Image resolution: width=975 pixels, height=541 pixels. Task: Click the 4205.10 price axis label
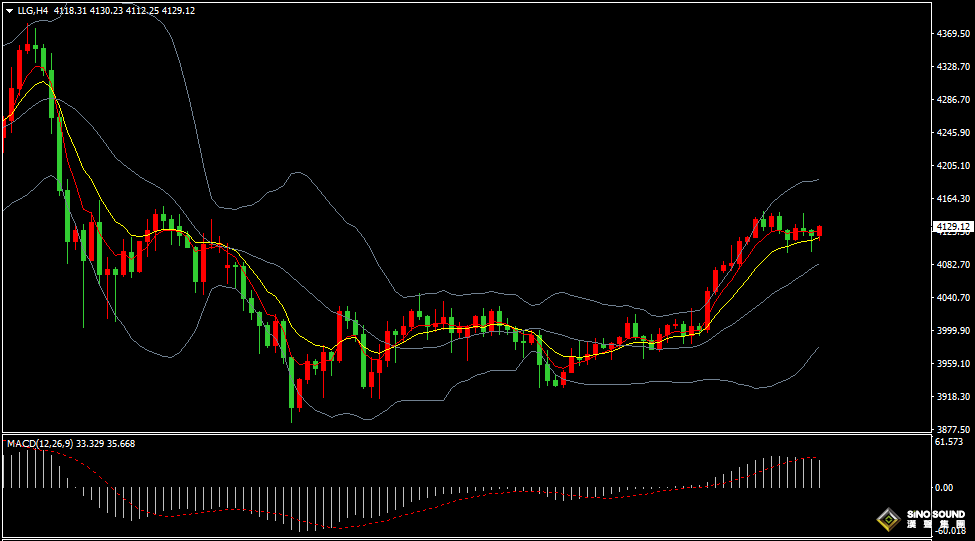[952, 166]
